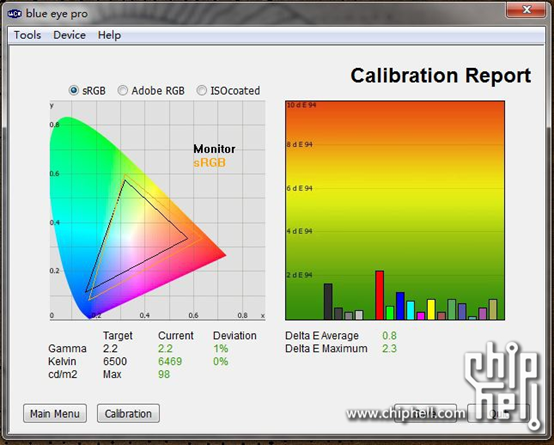
Task: Click the orange sRGB legend label
Action: click(x=210, y=163)
